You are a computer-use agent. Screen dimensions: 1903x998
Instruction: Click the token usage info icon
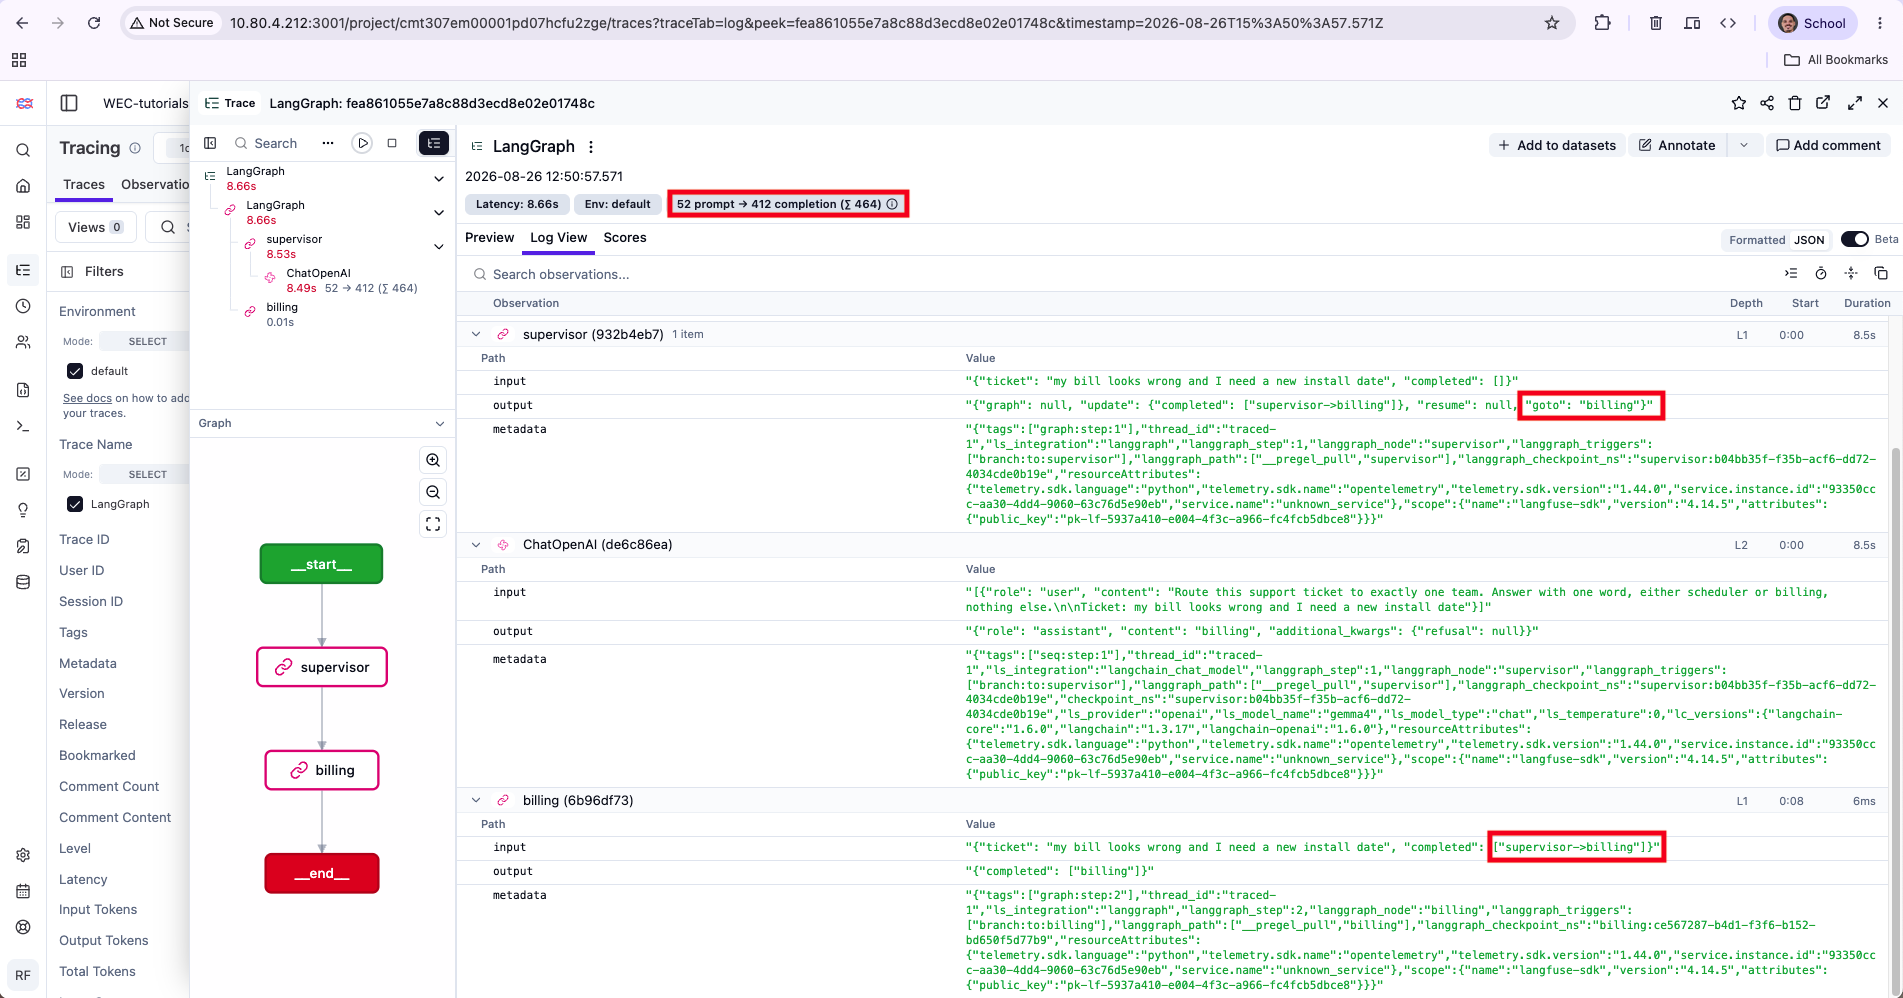pyautogui.click(x=893, y=204)
